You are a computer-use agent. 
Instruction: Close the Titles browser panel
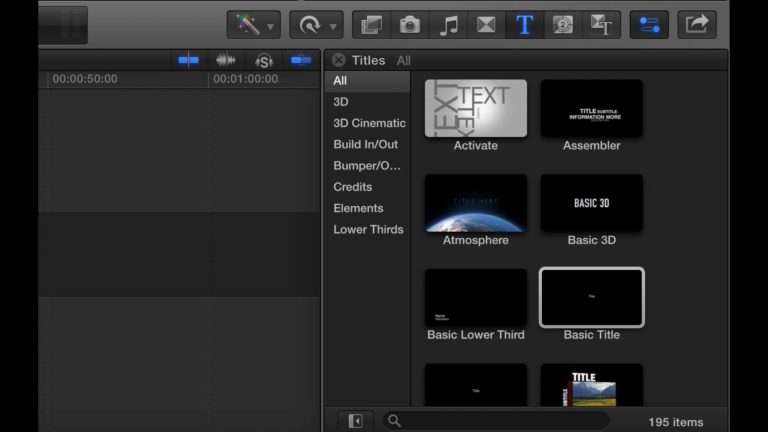(x=339, y=60)
